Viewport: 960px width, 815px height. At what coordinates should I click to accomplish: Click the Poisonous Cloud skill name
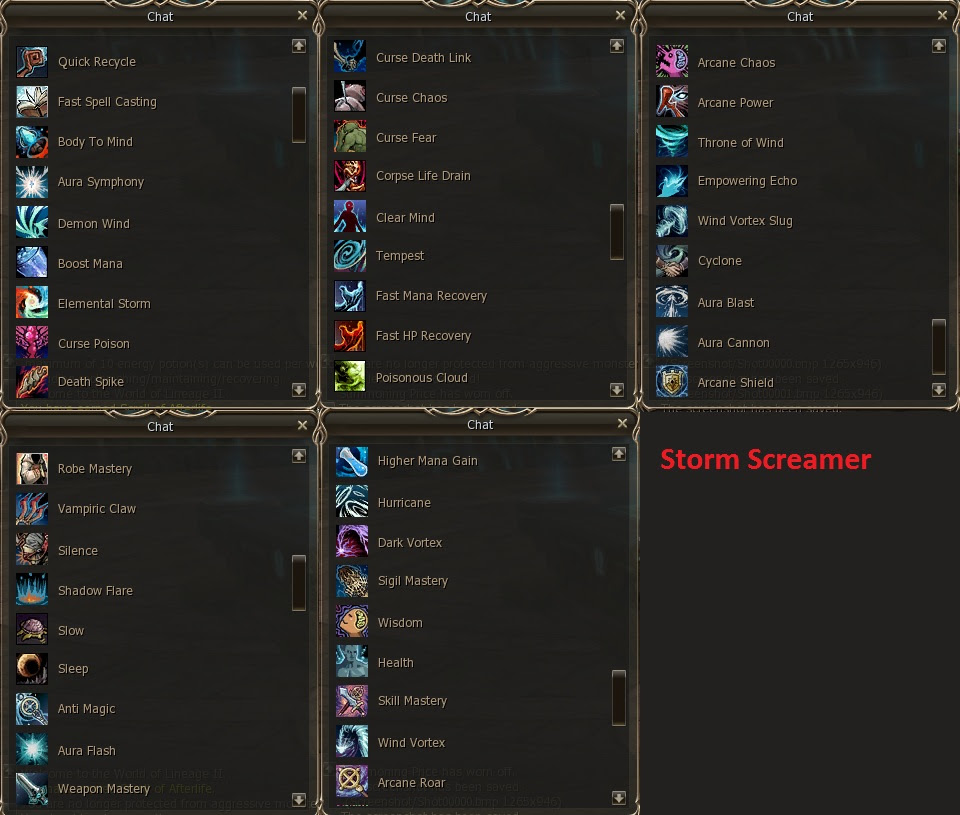[x=421, y=378]
